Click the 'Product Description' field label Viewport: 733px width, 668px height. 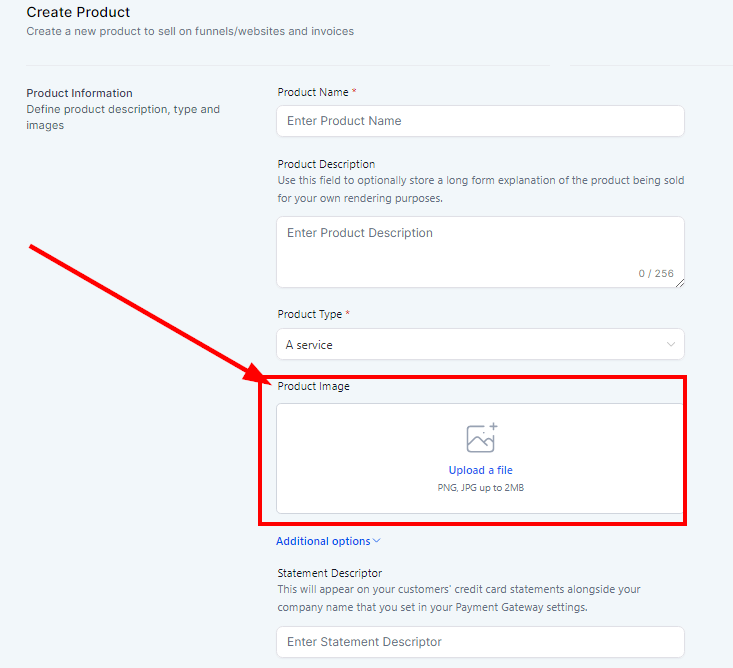pos(326,164)
